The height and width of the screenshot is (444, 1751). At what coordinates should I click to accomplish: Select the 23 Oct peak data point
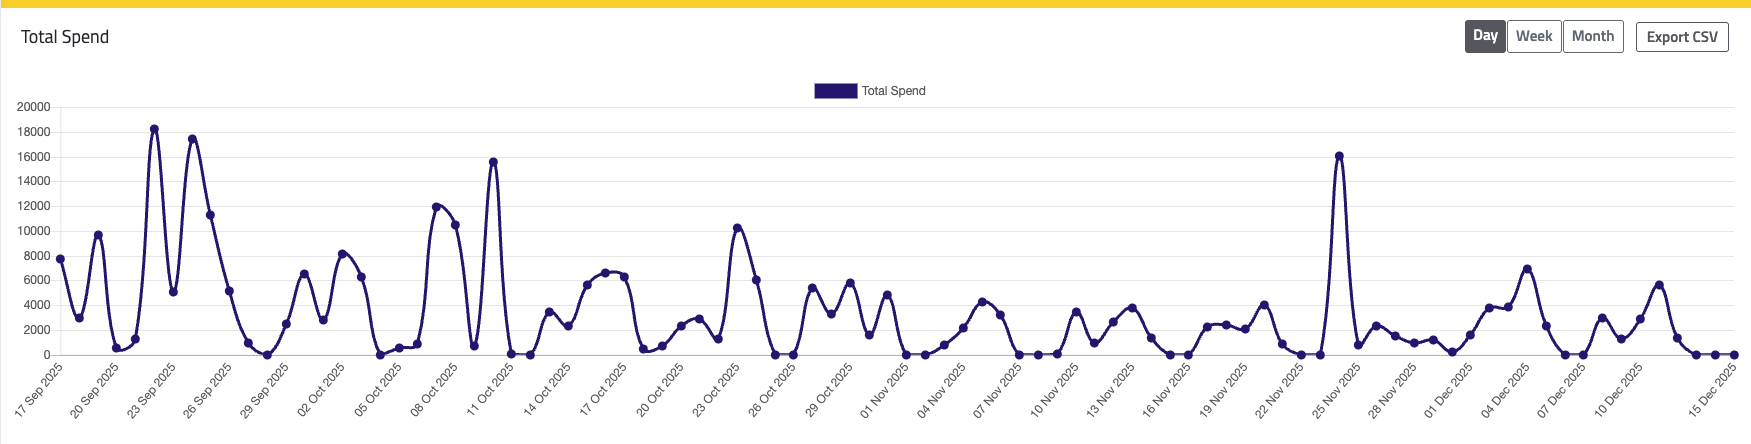tap(737, 228)
